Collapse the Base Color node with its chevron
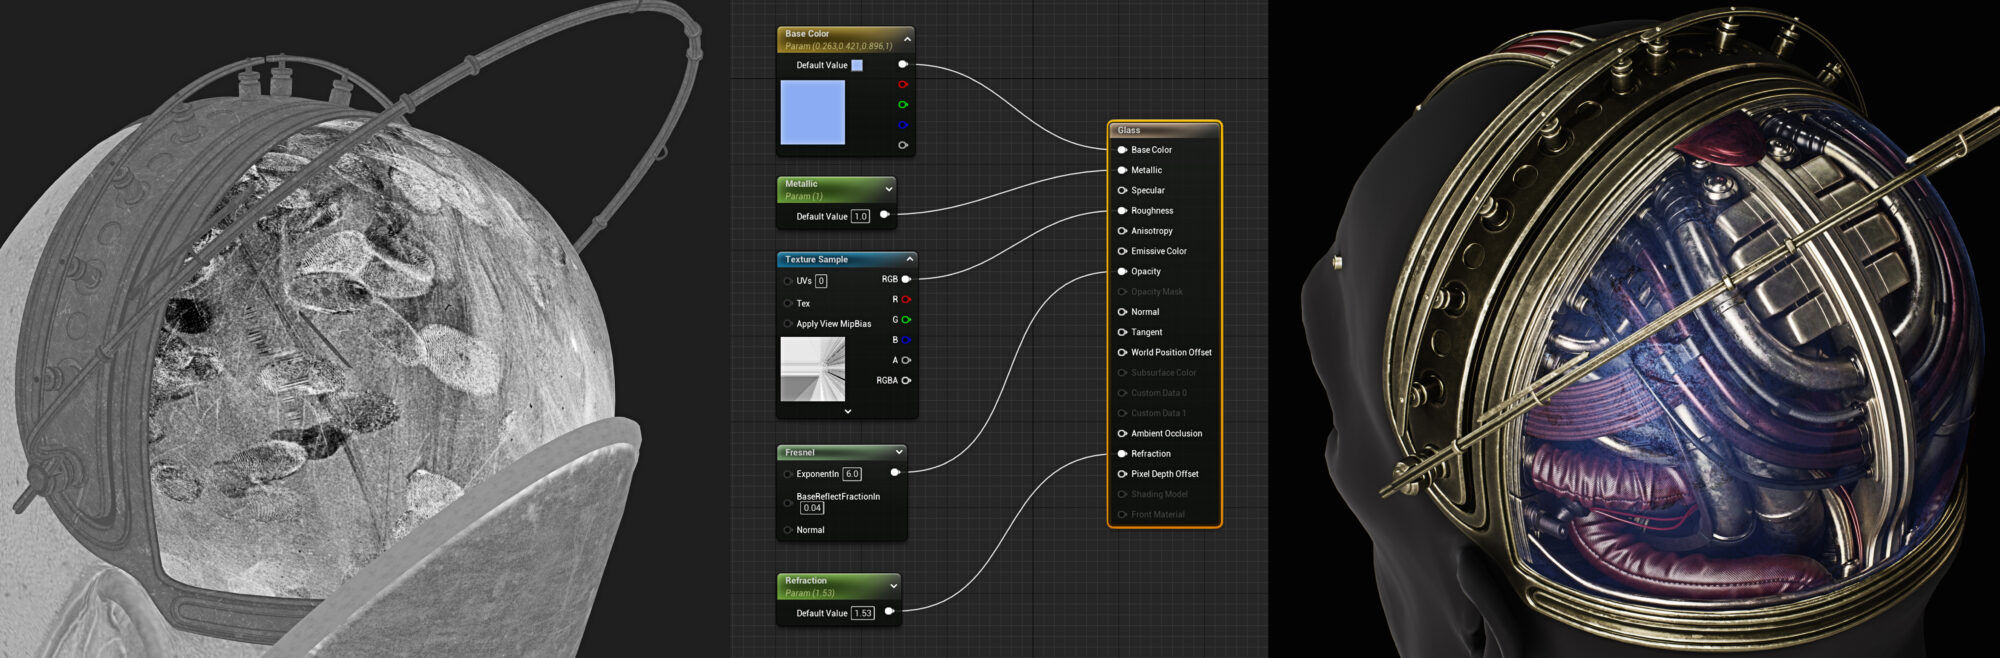 (907, 39)
